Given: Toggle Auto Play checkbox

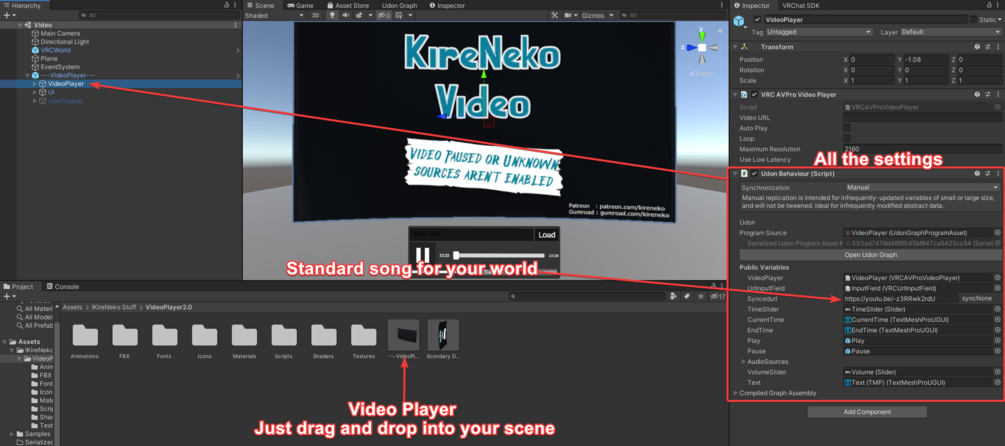Looking at the screenshot, I should coord(847,128).
